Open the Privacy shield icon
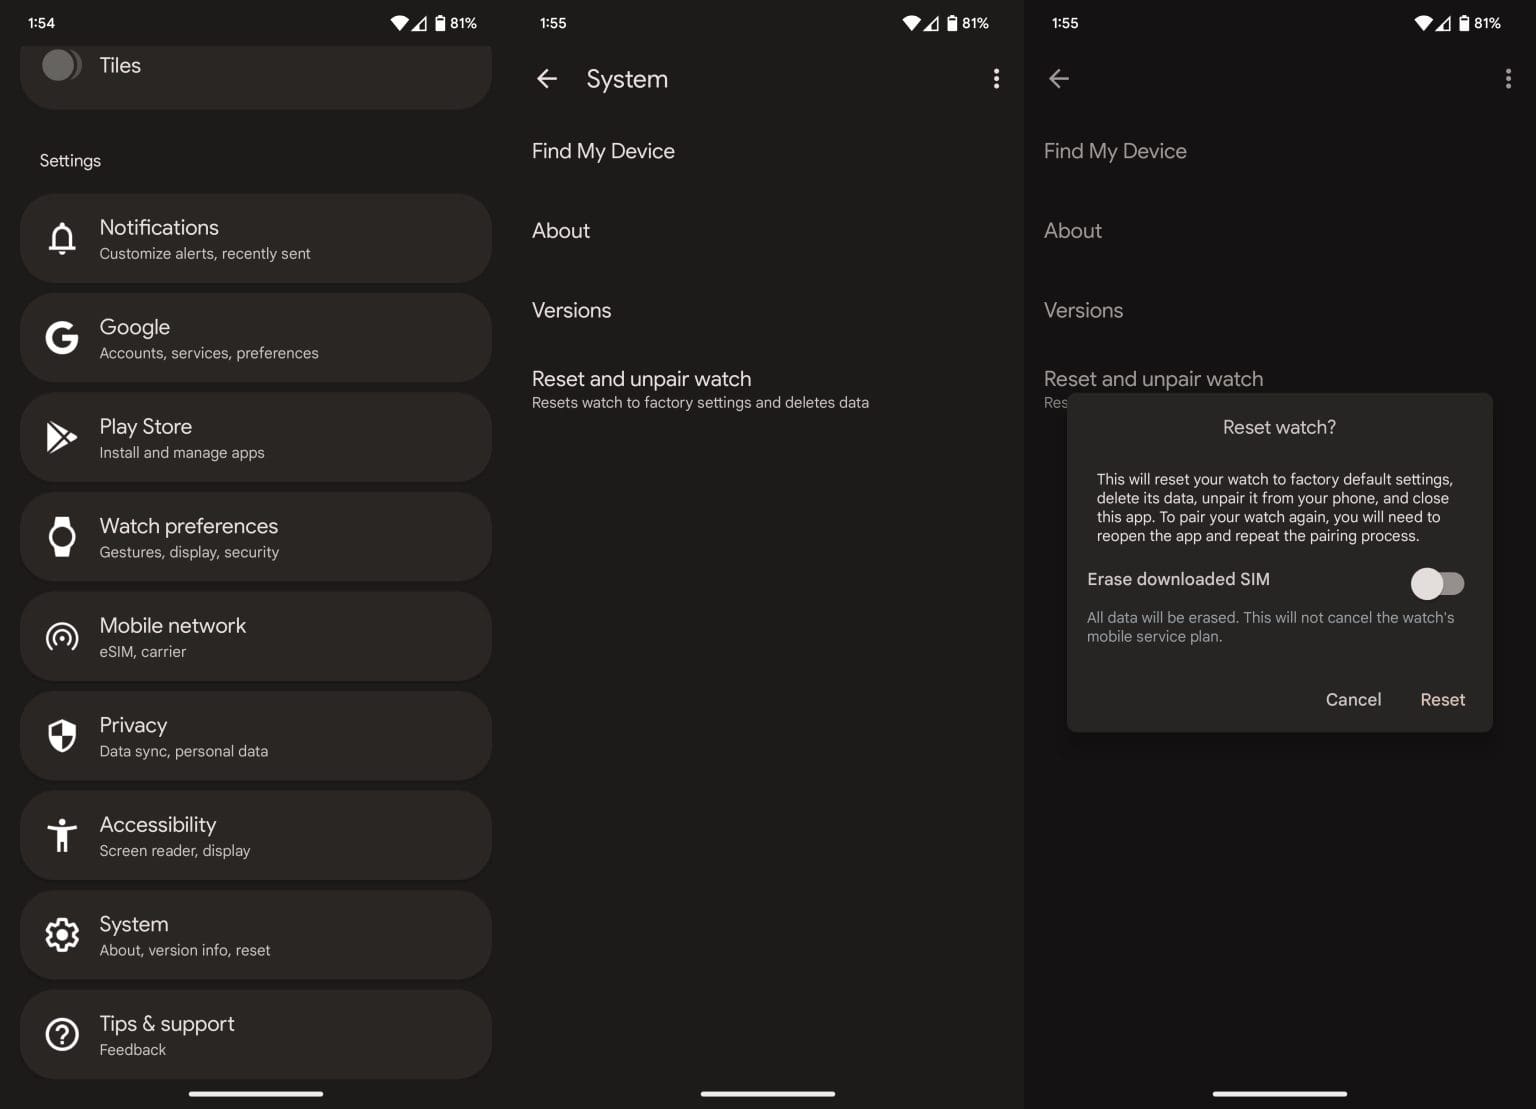This screenshot has height=1109, width=1536. 62,736
